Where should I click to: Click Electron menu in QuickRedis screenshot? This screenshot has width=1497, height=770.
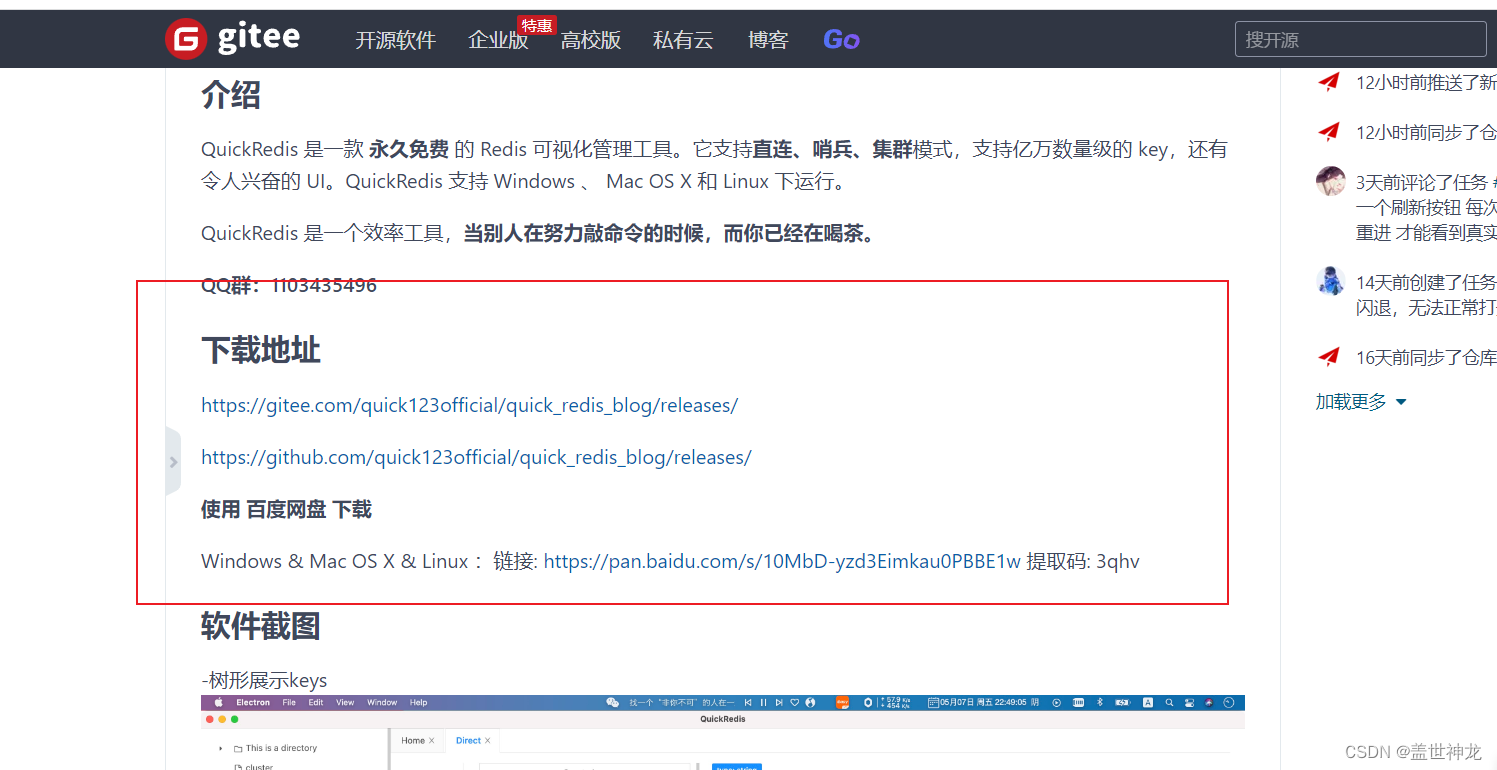pyautogui.click(x=253, y=703)
